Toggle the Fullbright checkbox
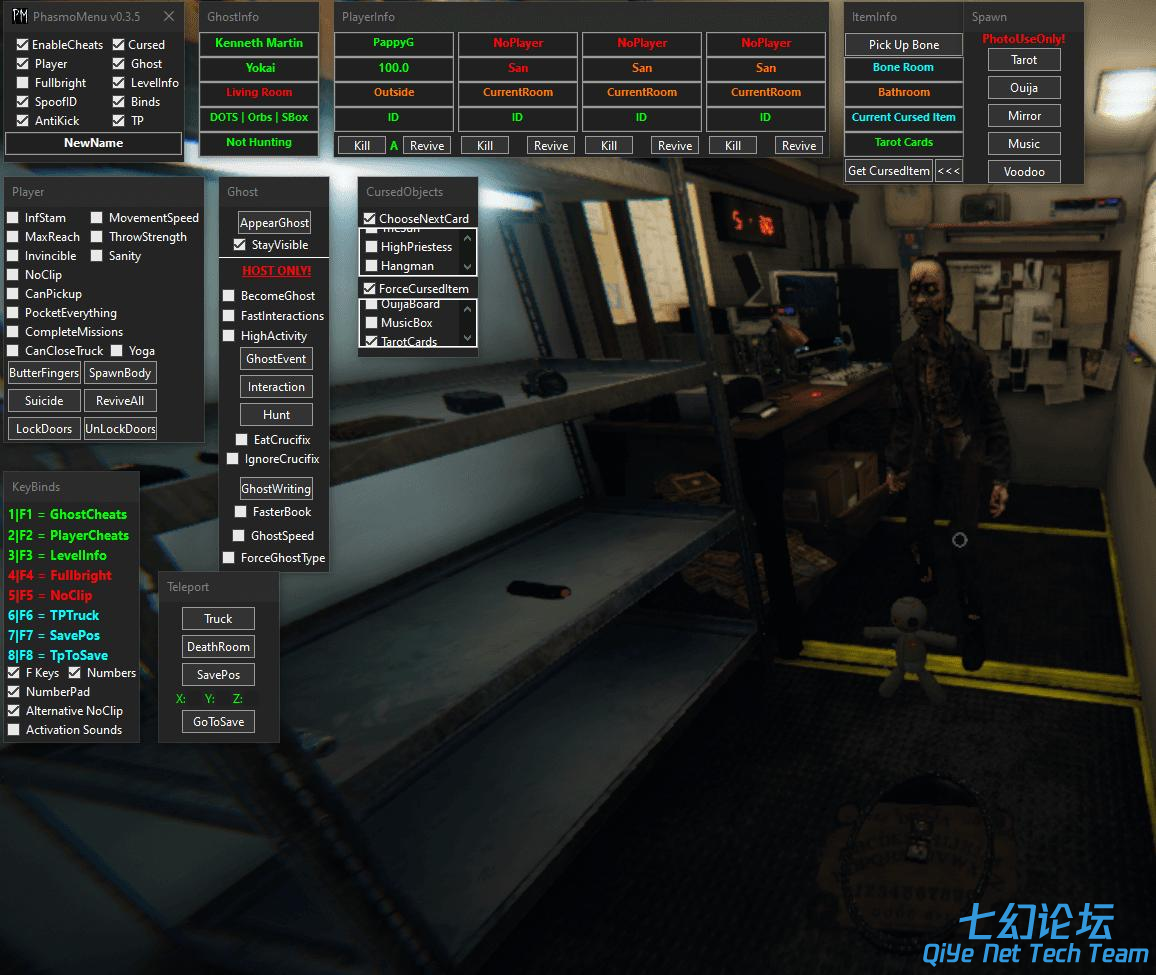 (22, 83)
